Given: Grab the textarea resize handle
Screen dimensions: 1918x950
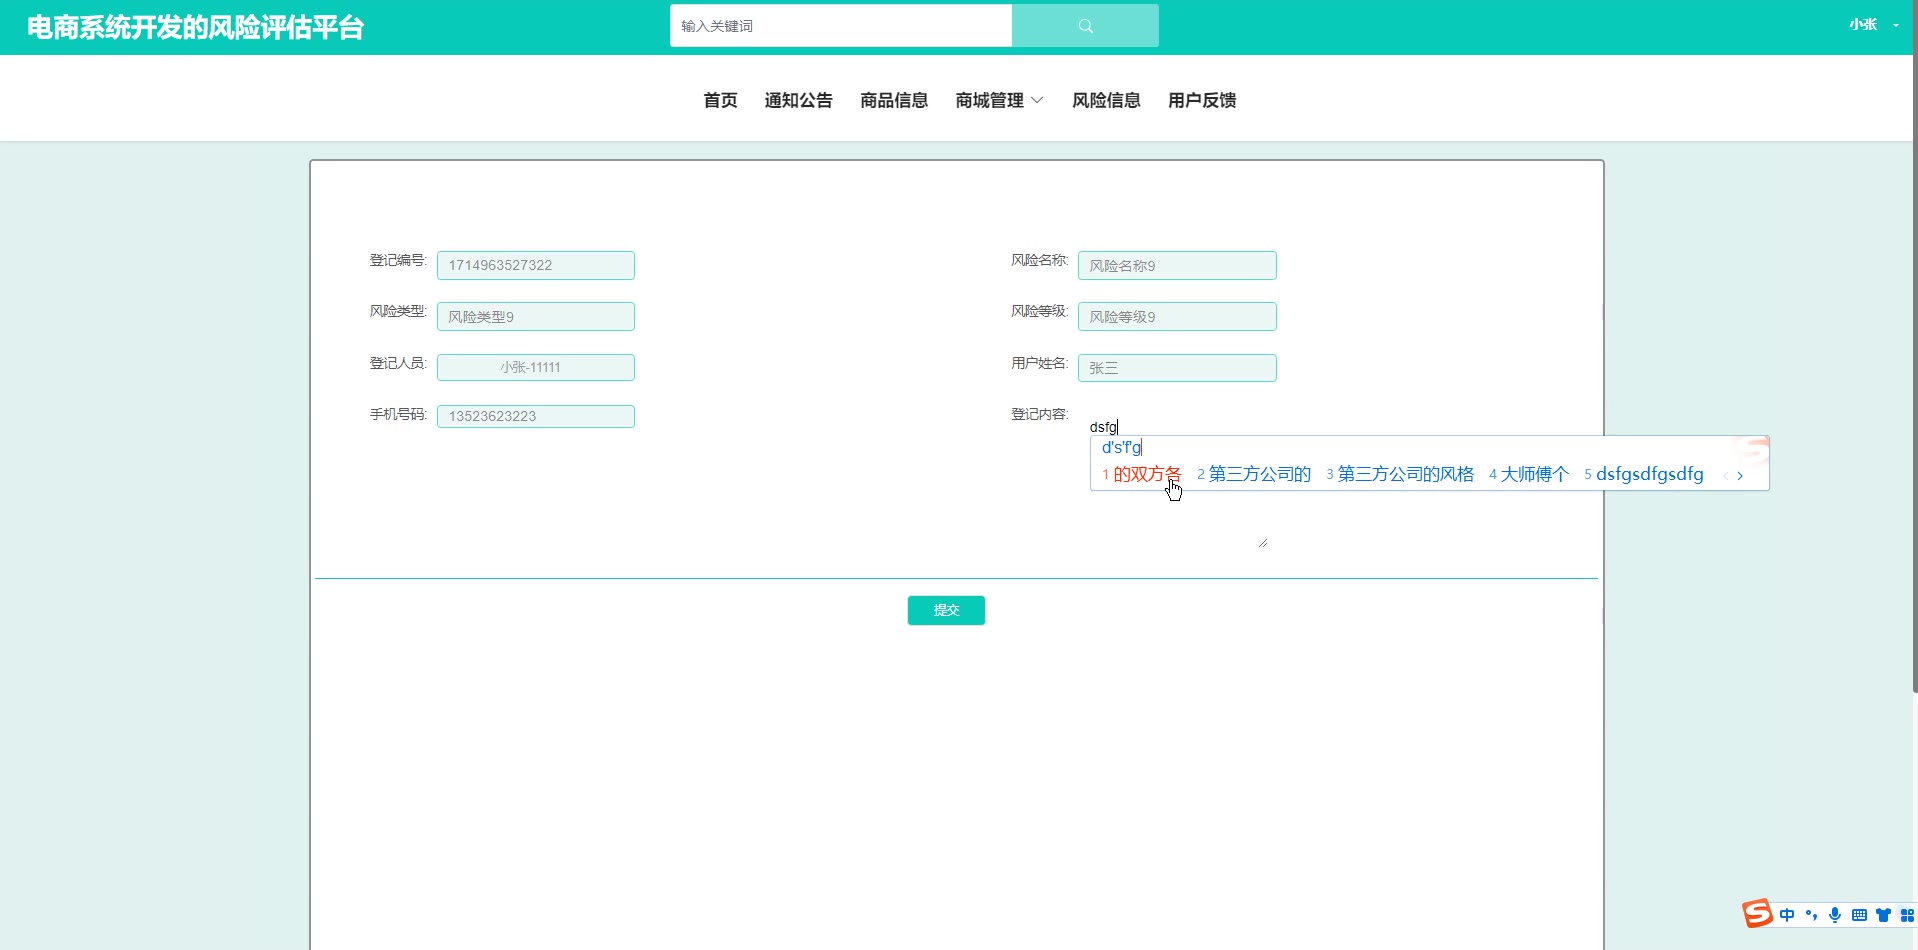Looking at the screenshot, I should point(1263,543).
